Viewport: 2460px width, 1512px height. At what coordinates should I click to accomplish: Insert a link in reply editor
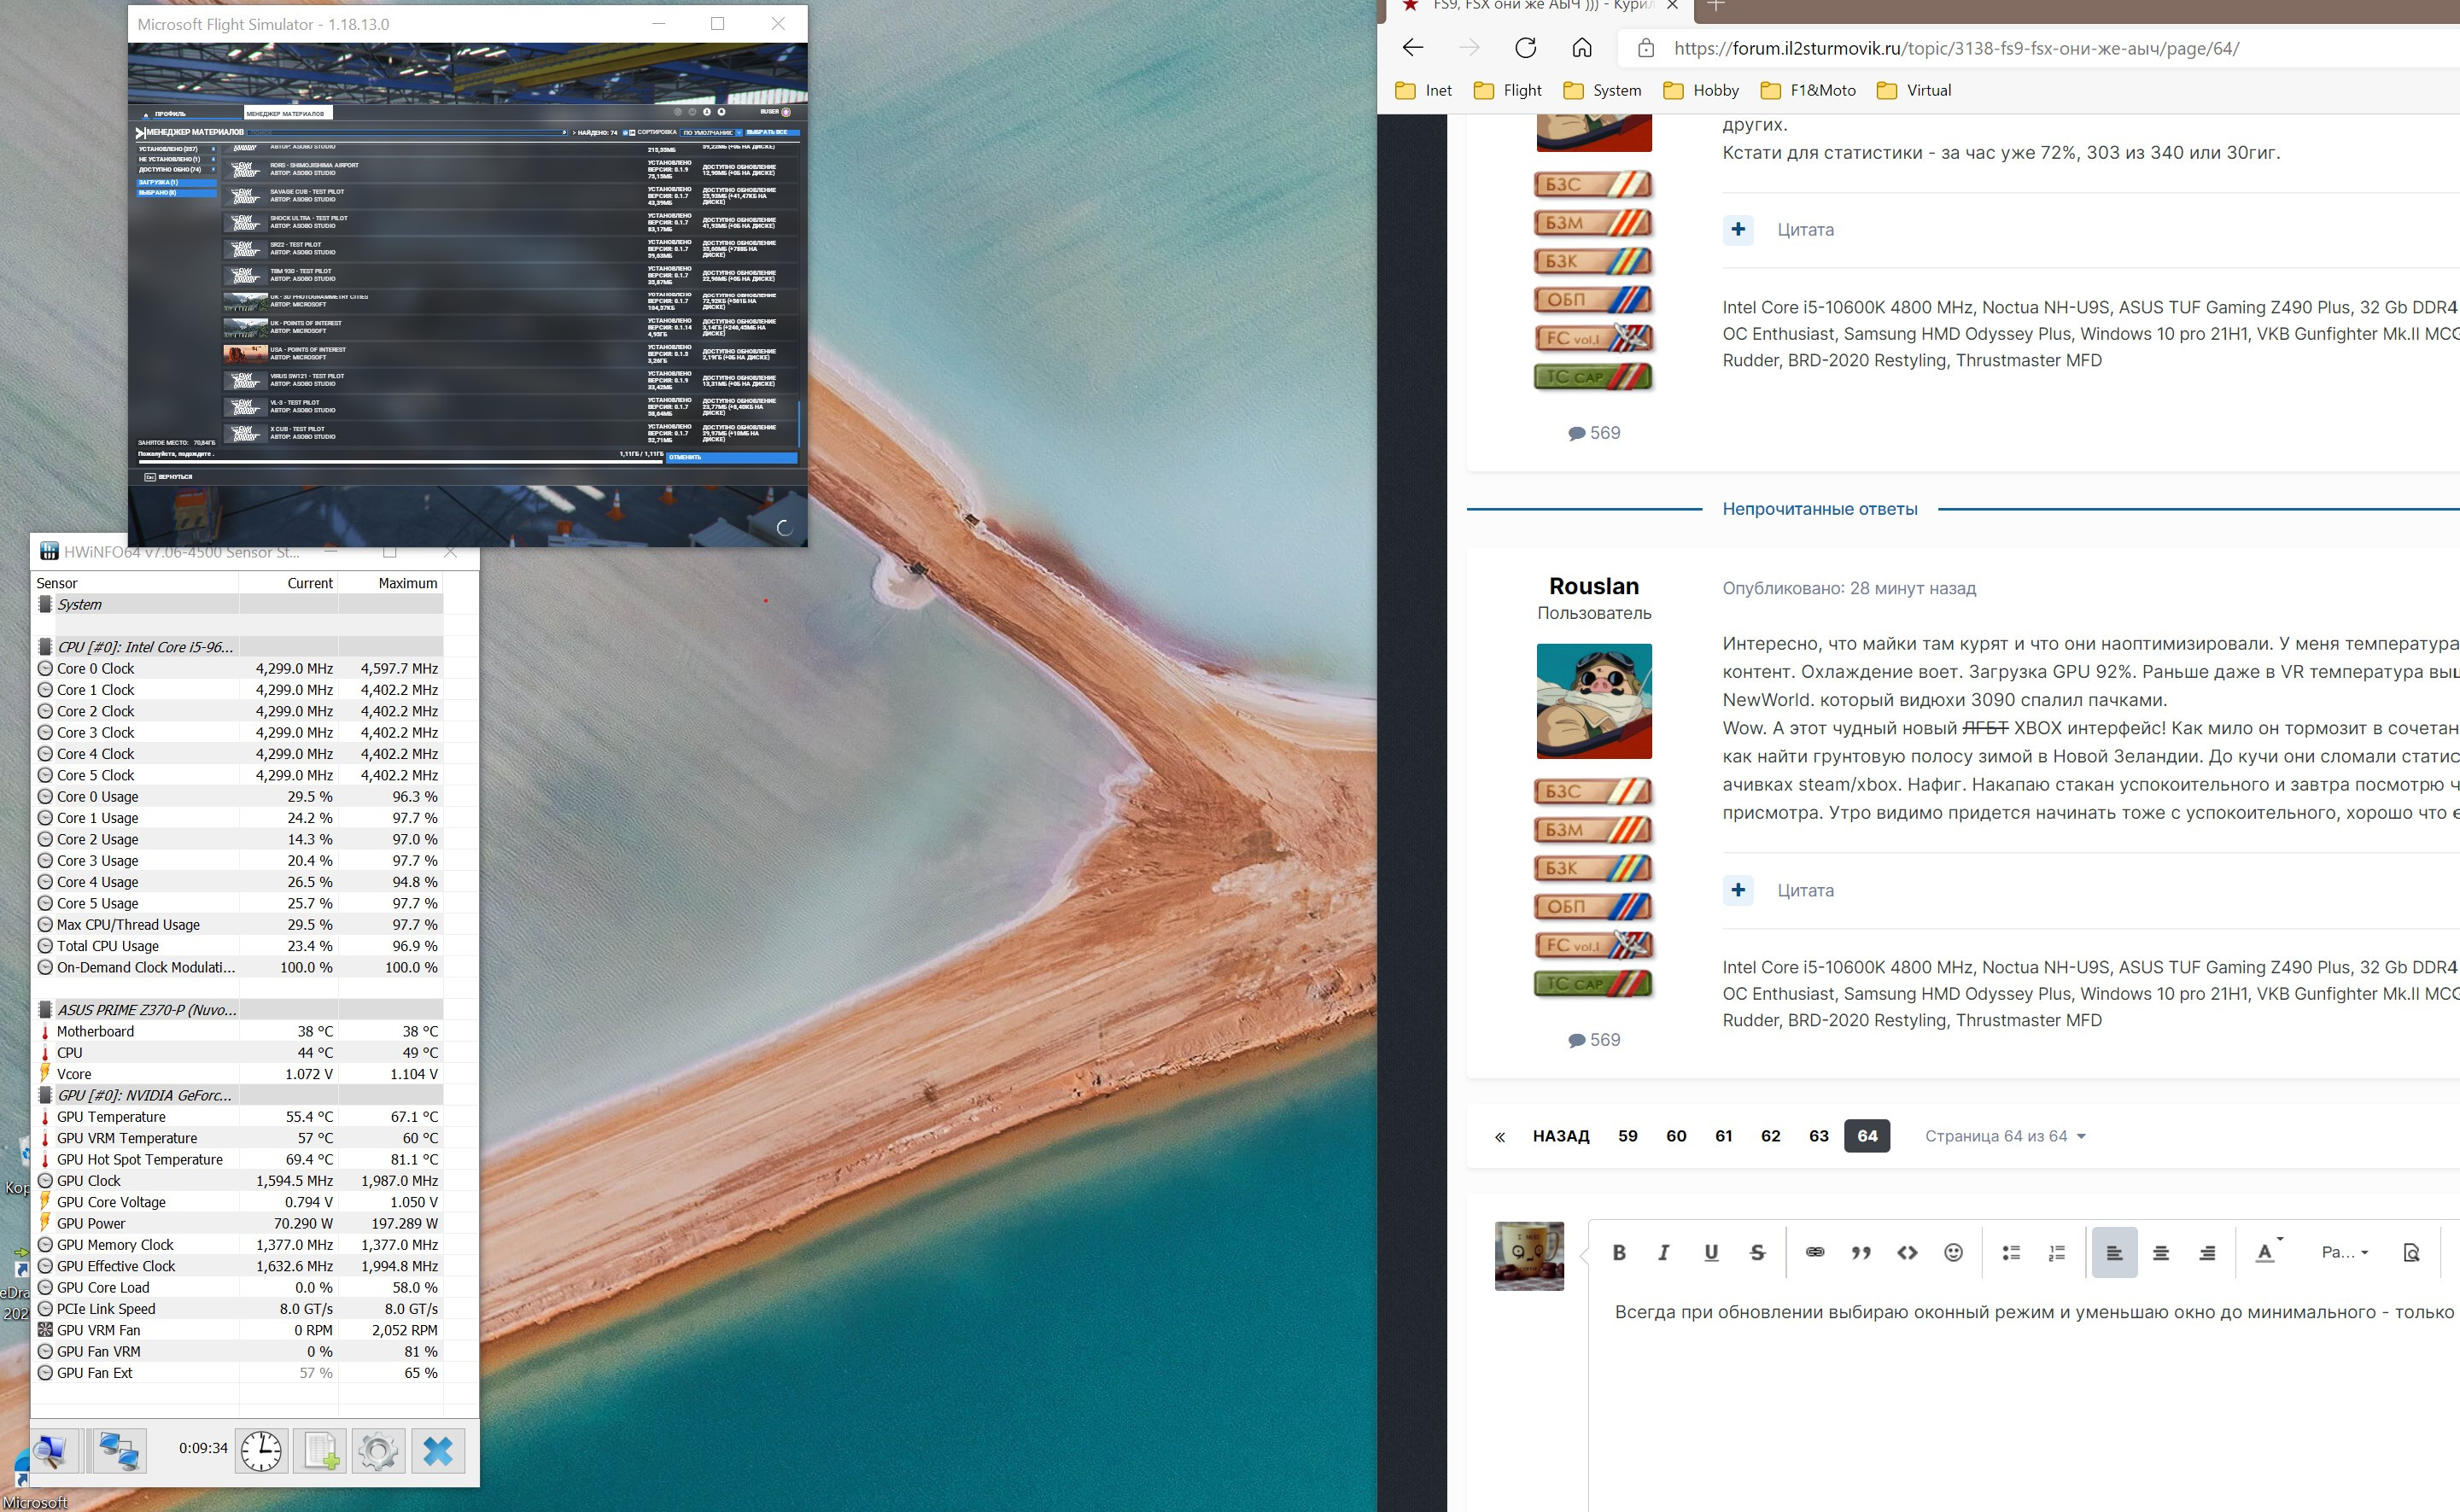coord(1814,1252)
